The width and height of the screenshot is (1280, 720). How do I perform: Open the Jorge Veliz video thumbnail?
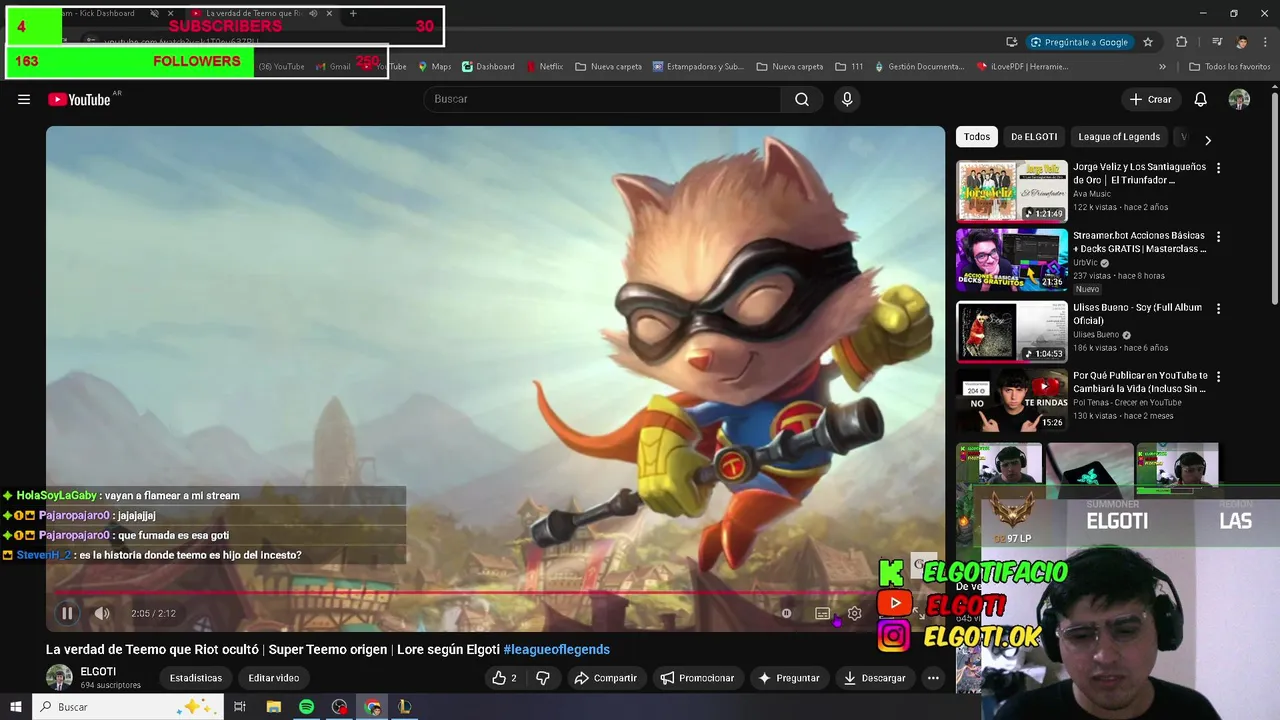tap(1012, 191)
